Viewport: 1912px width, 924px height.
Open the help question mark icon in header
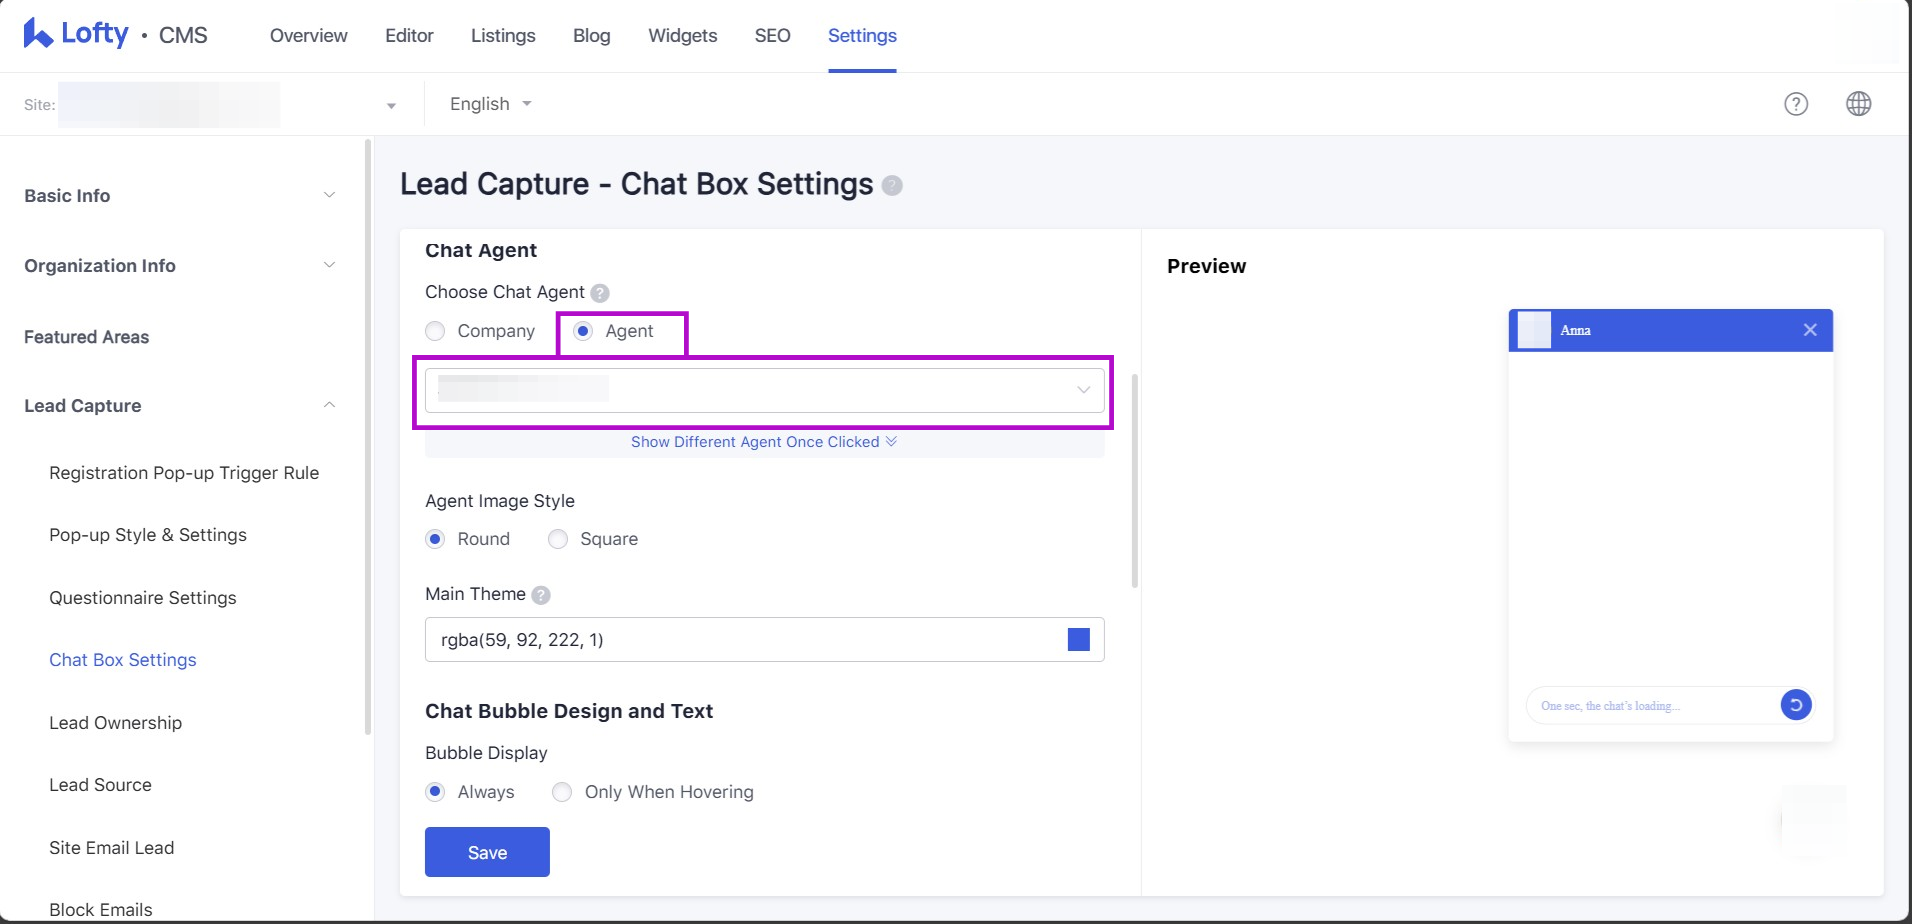[x=1796, y=104]
